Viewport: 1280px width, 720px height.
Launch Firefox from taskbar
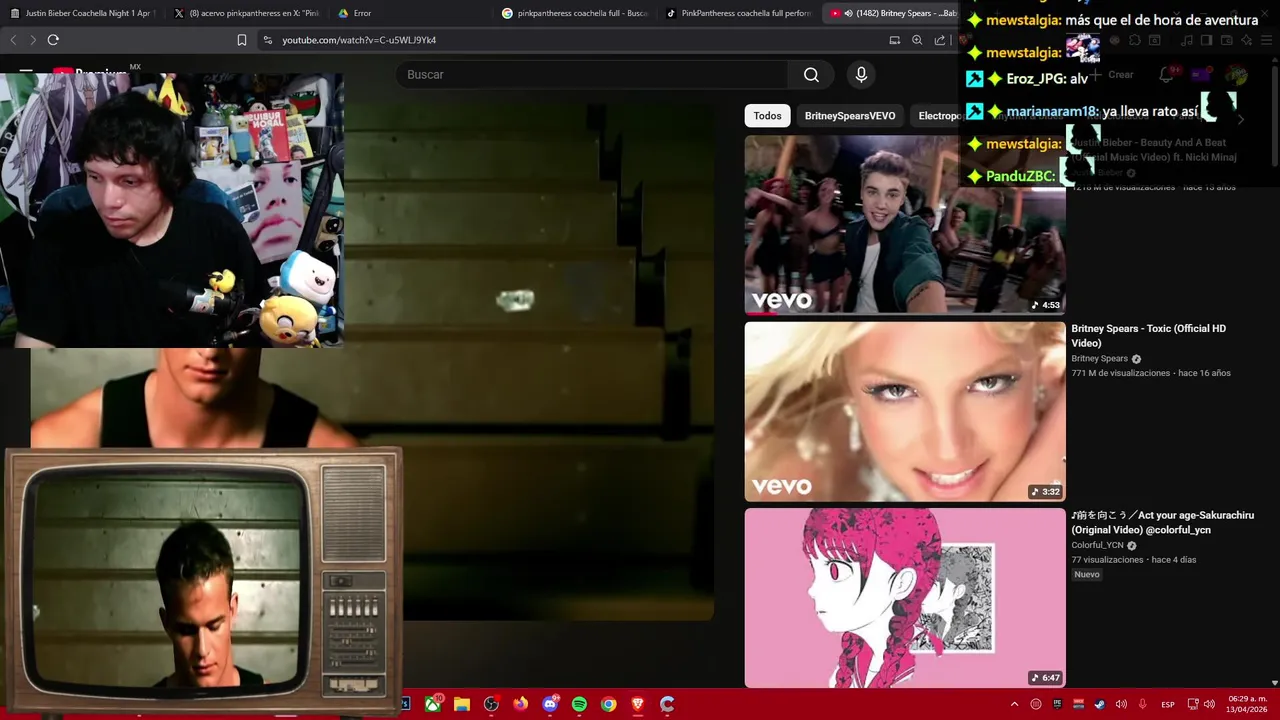click(x=520, y=704)
